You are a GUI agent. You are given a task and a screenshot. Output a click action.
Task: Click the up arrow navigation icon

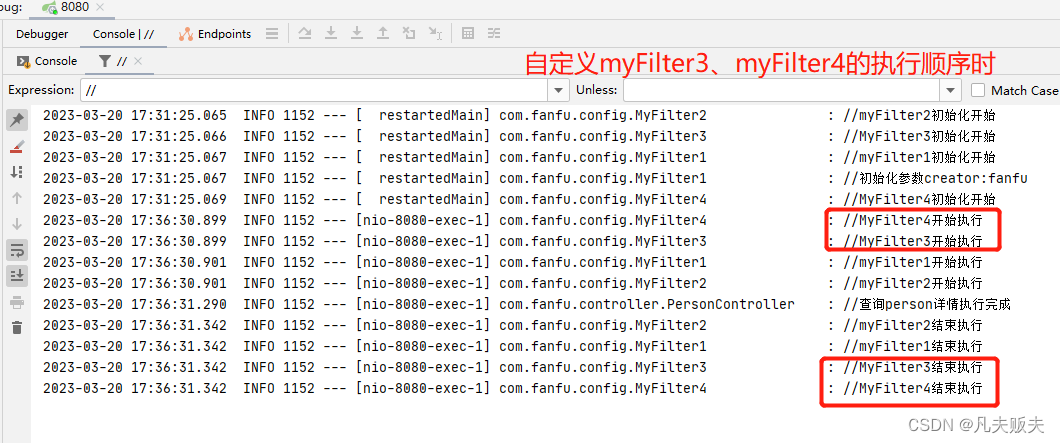click(17, 198)
